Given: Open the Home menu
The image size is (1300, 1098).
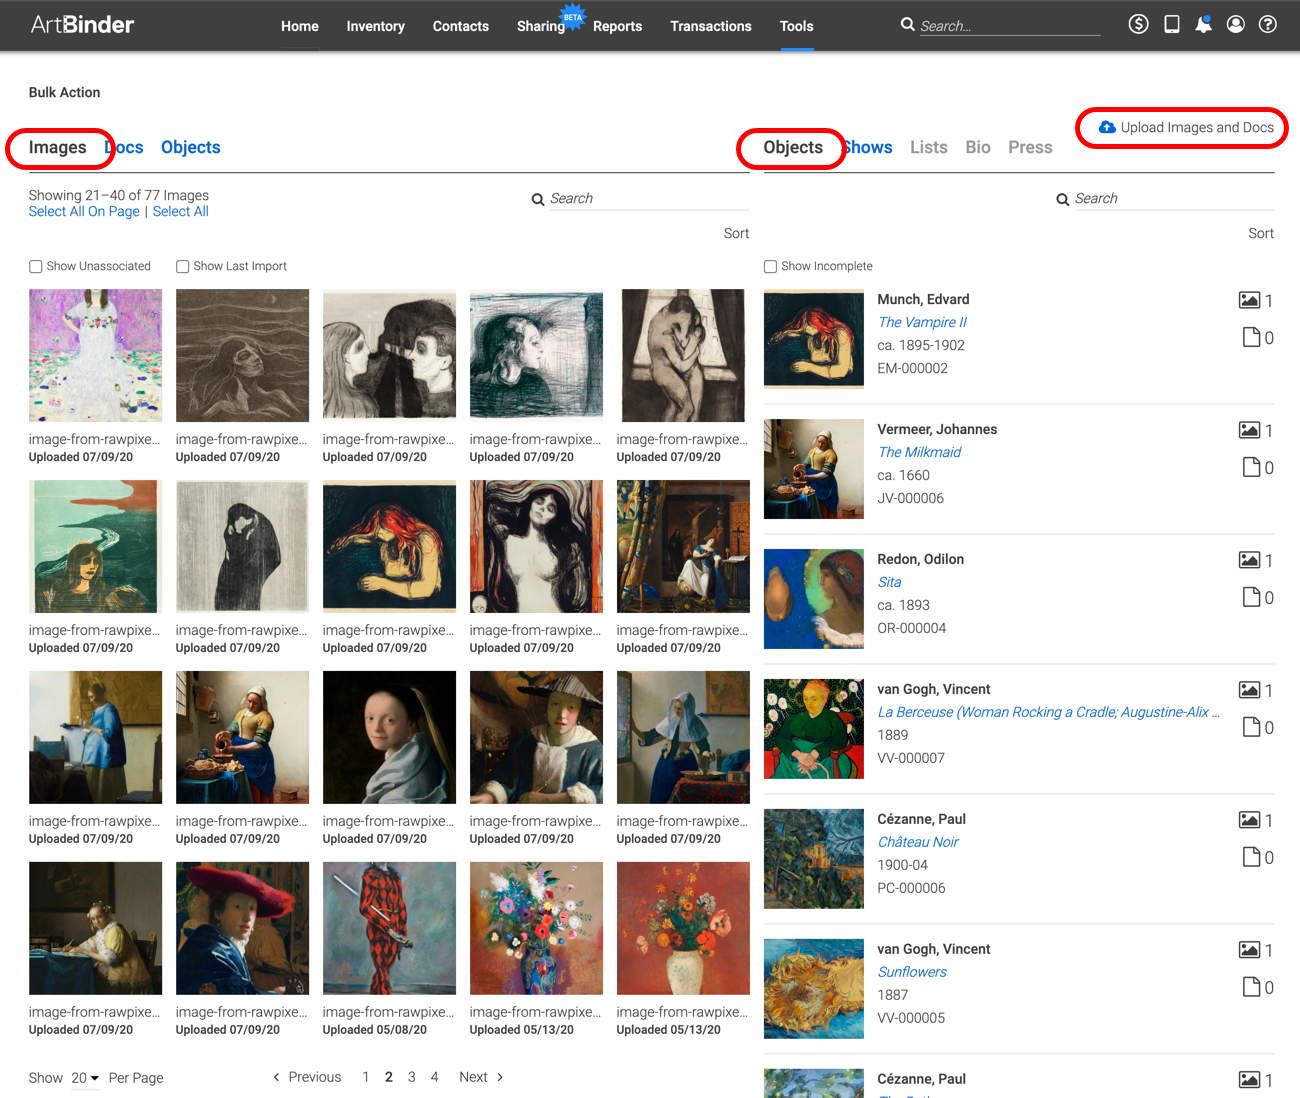Looking at the screenshot, I should point(300,26).
